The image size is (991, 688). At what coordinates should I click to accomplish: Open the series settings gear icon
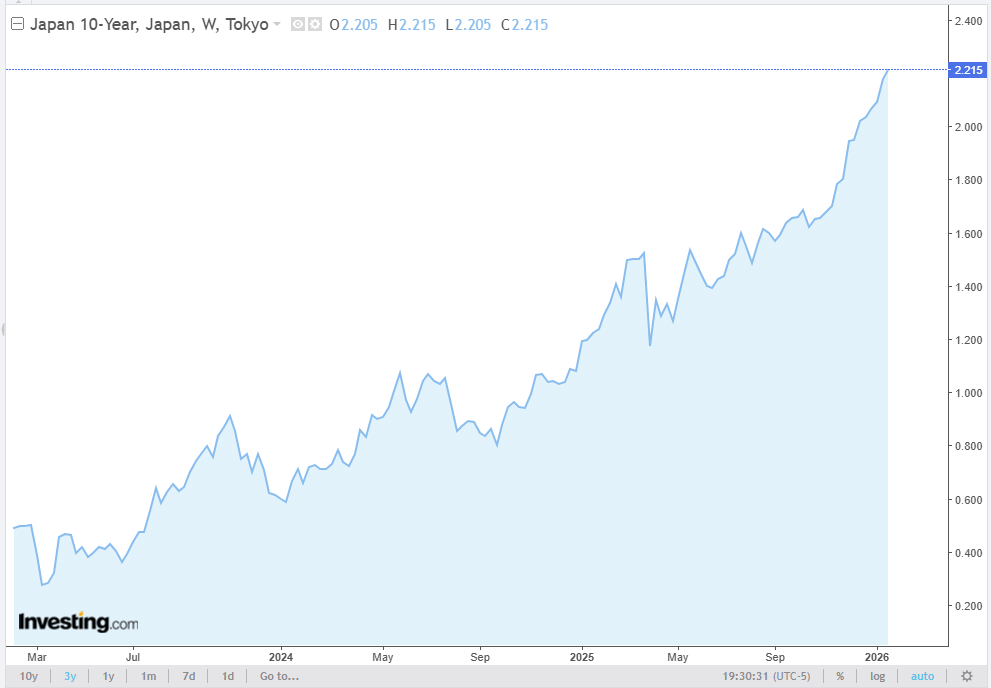(315, 24)
